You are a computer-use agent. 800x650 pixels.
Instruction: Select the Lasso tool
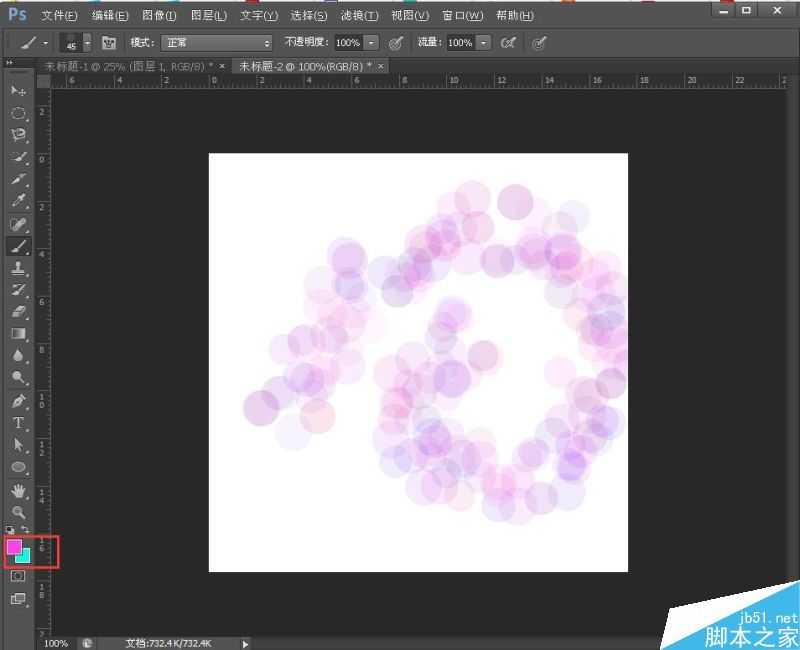(18, 135)
